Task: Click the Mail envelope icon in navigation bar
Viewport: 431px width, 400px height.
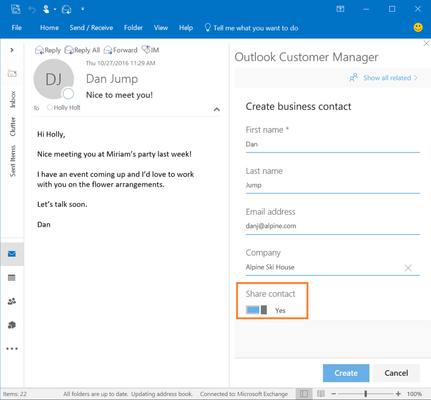Action: (12, 254)
